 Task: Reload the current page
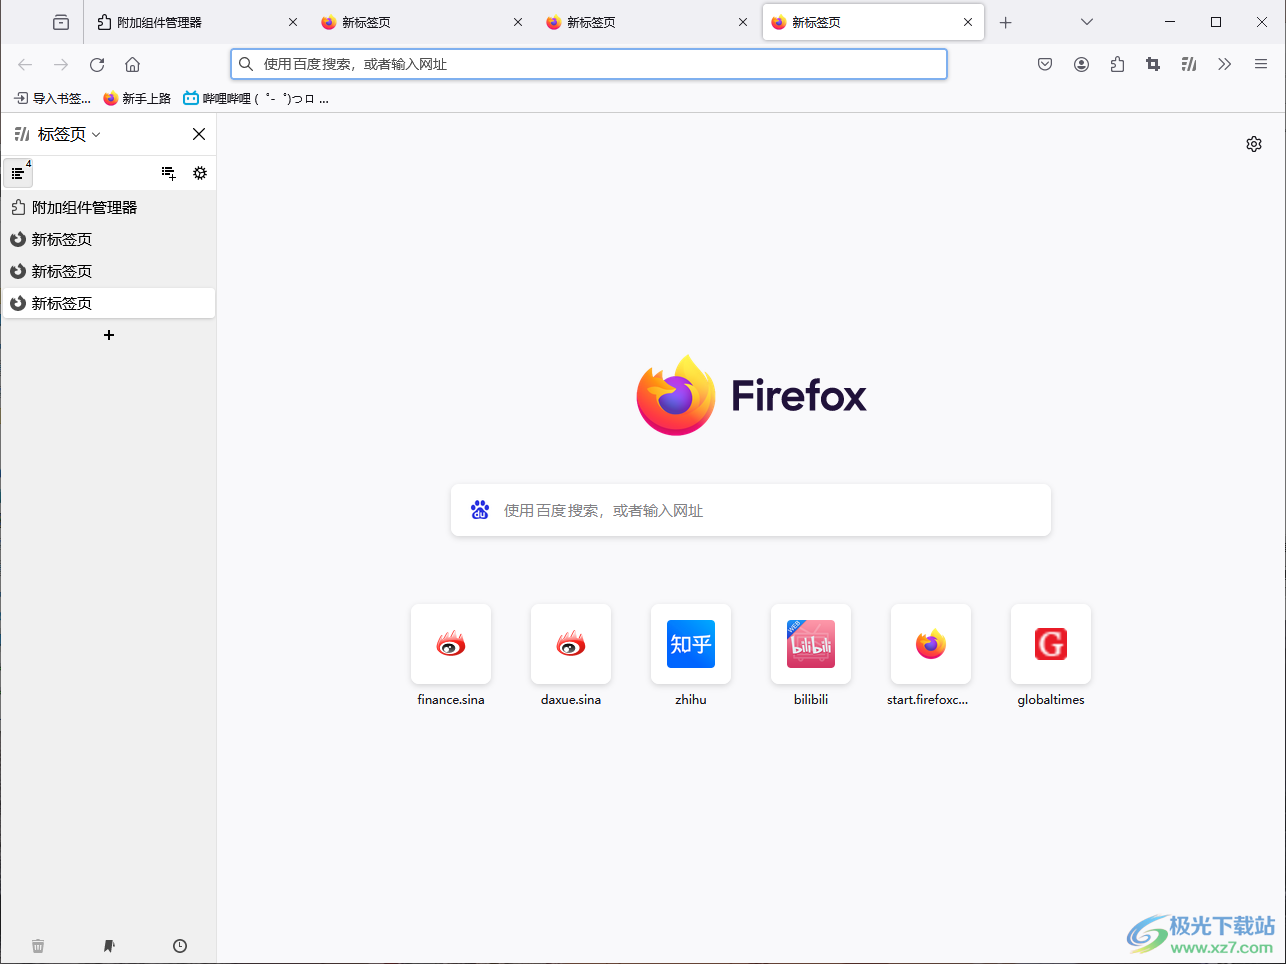click(97, 64)
